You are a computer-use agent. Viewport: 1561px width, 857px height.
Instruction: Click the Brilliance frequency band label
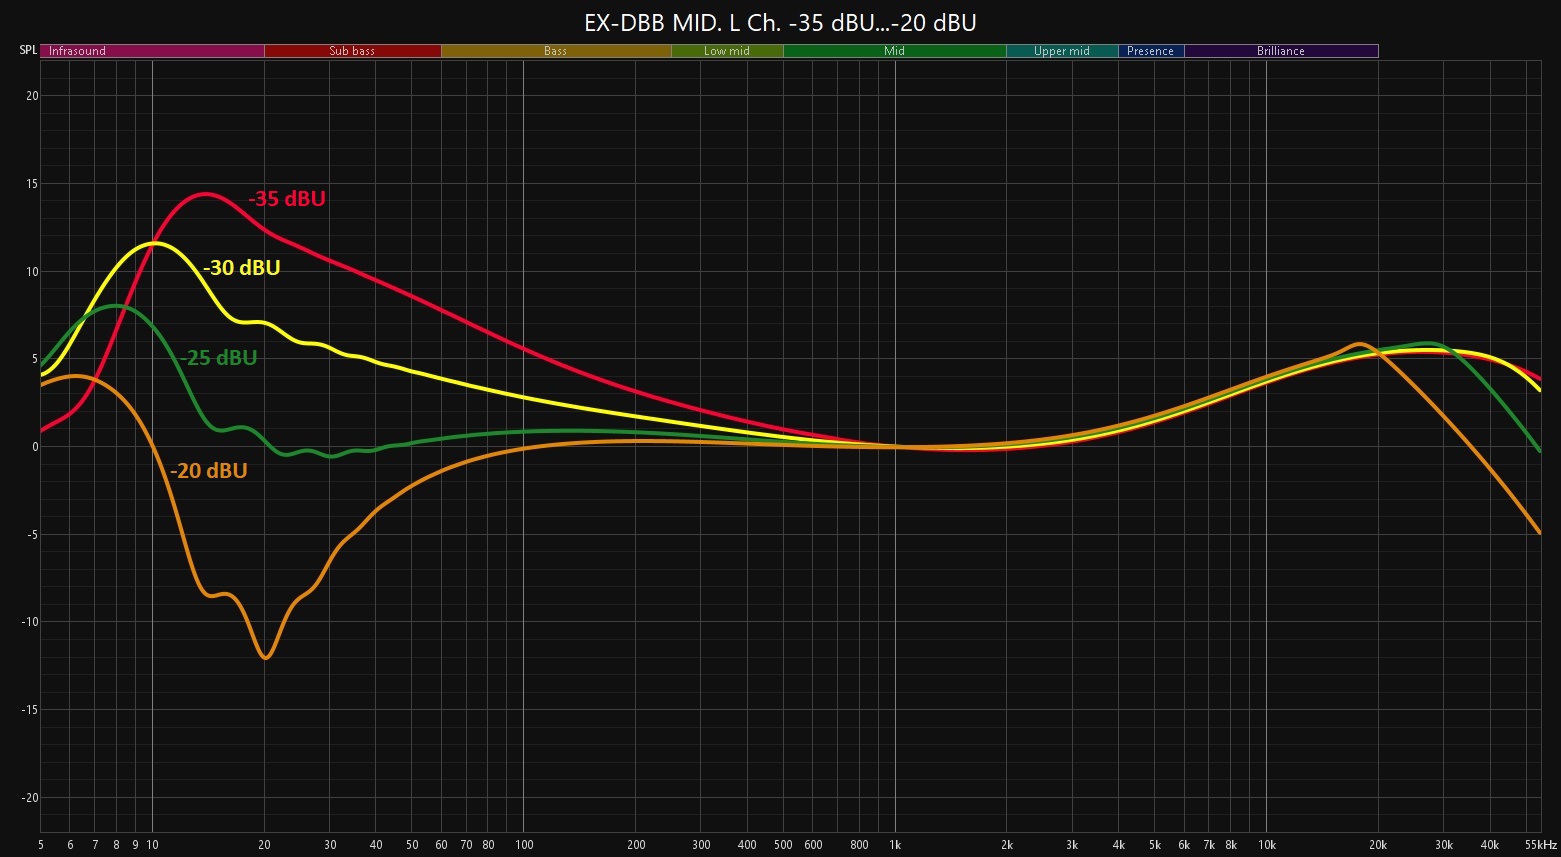pyautogui.click(x=1281, y=51)
